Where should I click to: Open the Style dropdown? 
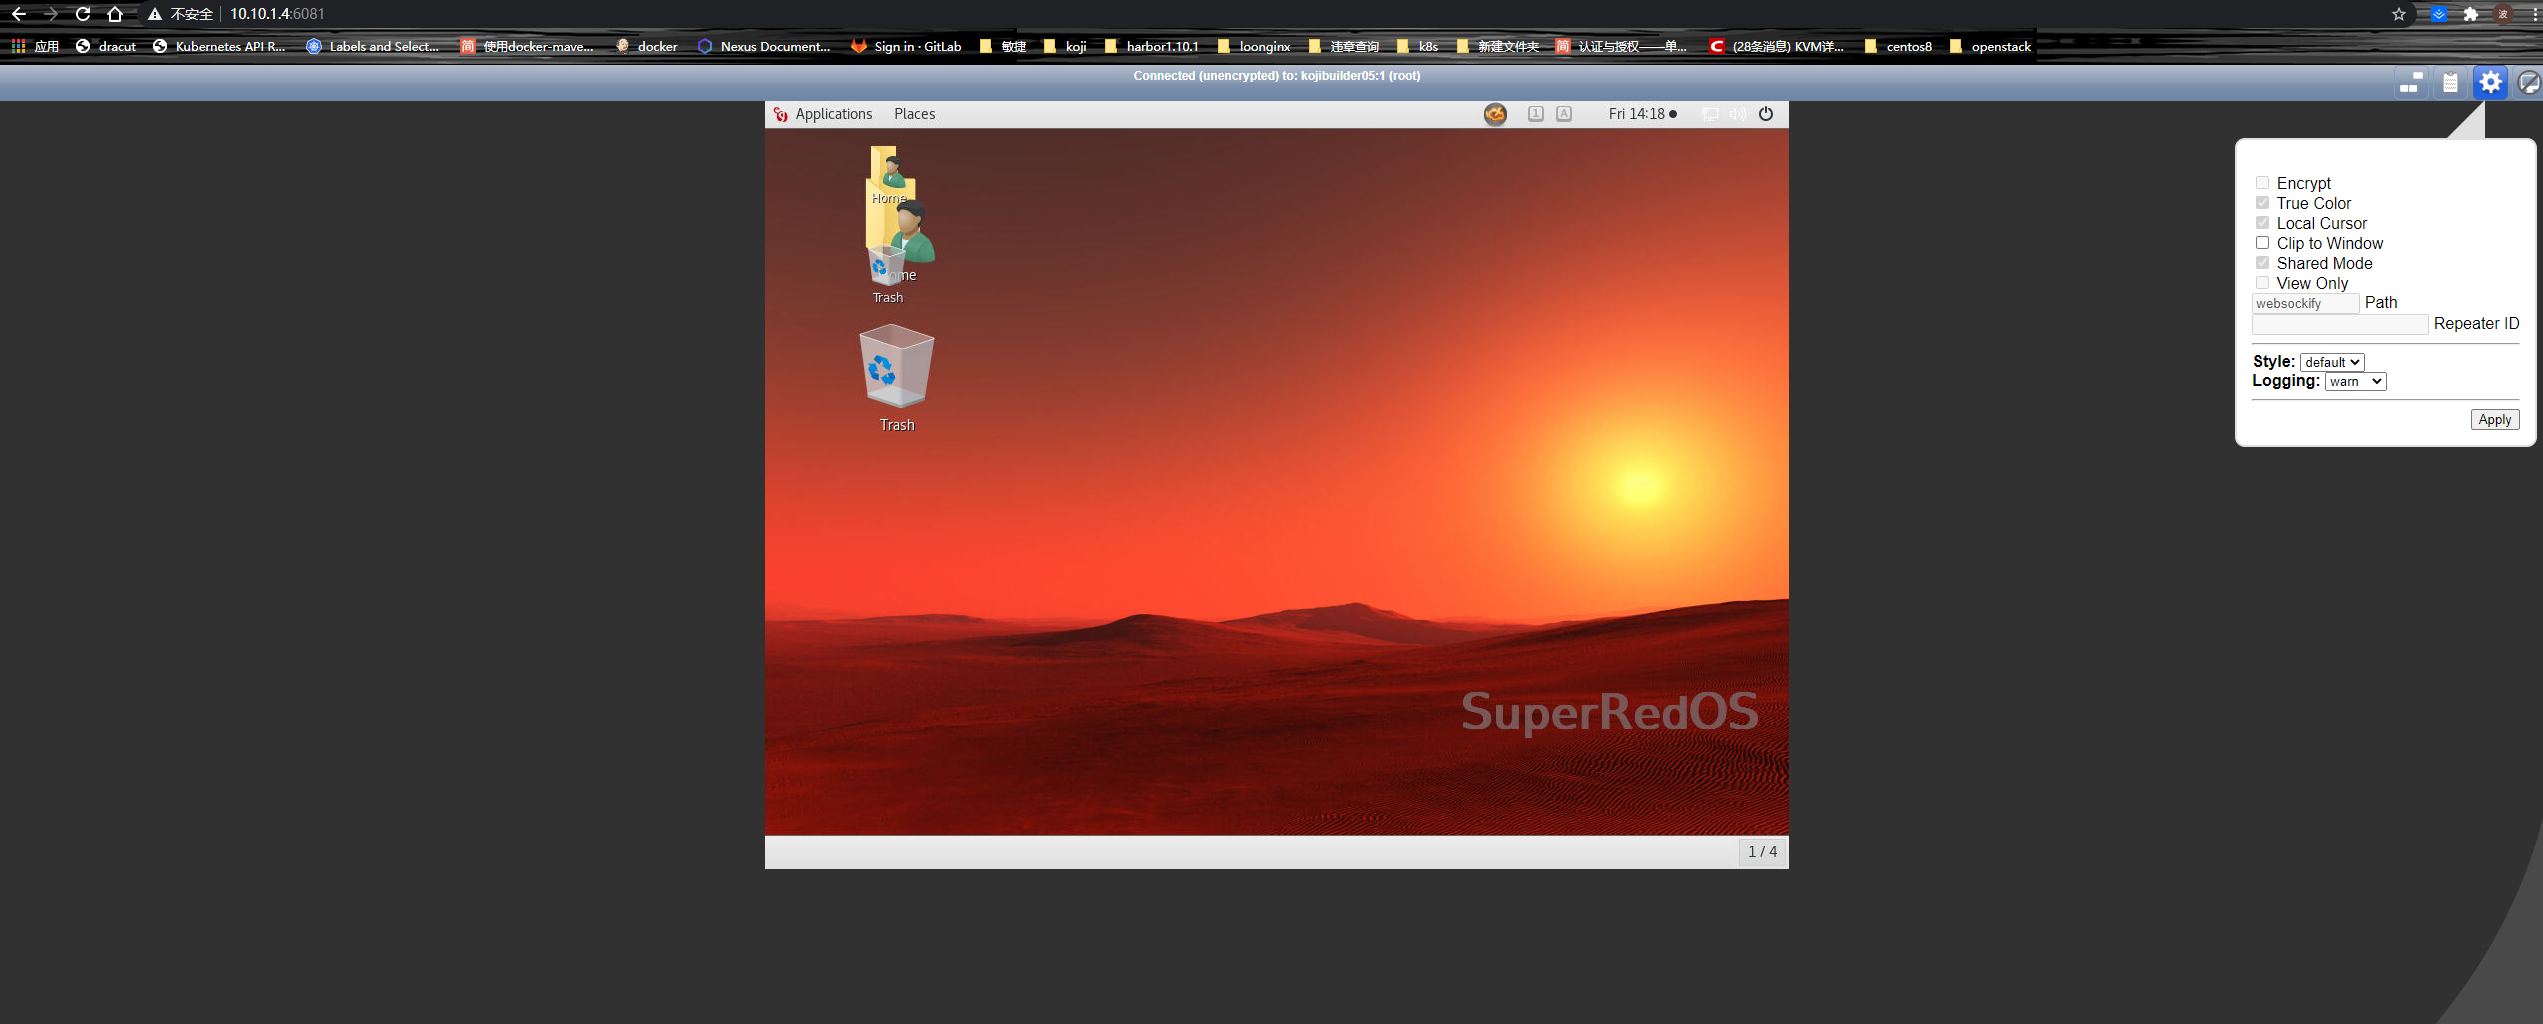2332,362
